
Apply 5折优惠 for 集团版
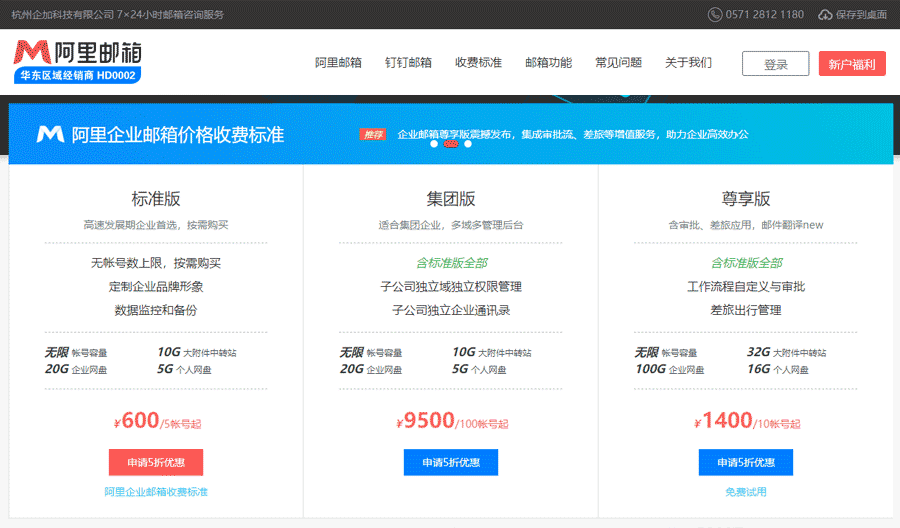coord(451,462)
